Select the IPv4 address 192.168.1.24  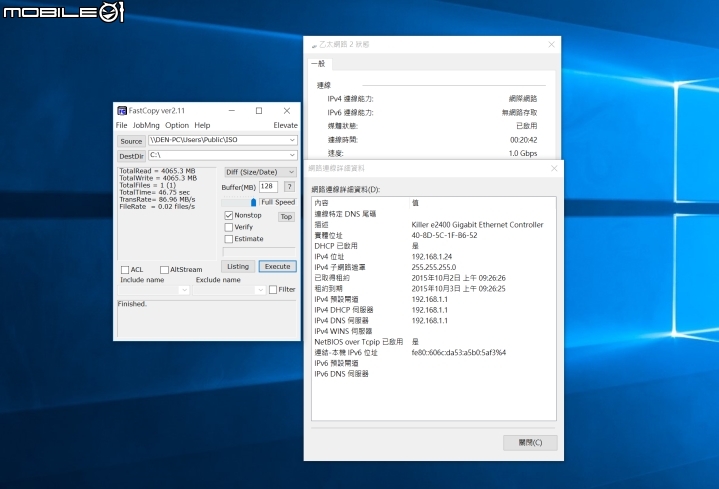[431, 256]
